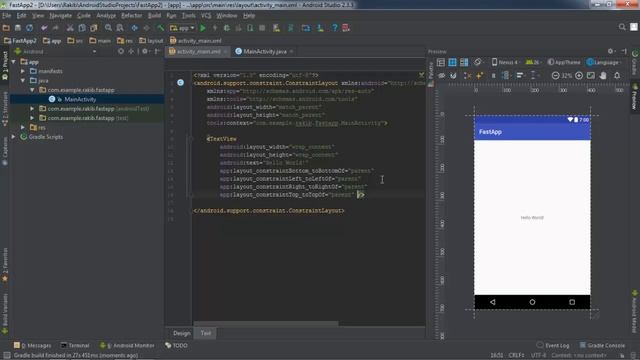Click the Find magnifier icon in toolbar

click(x=108, y=28)
